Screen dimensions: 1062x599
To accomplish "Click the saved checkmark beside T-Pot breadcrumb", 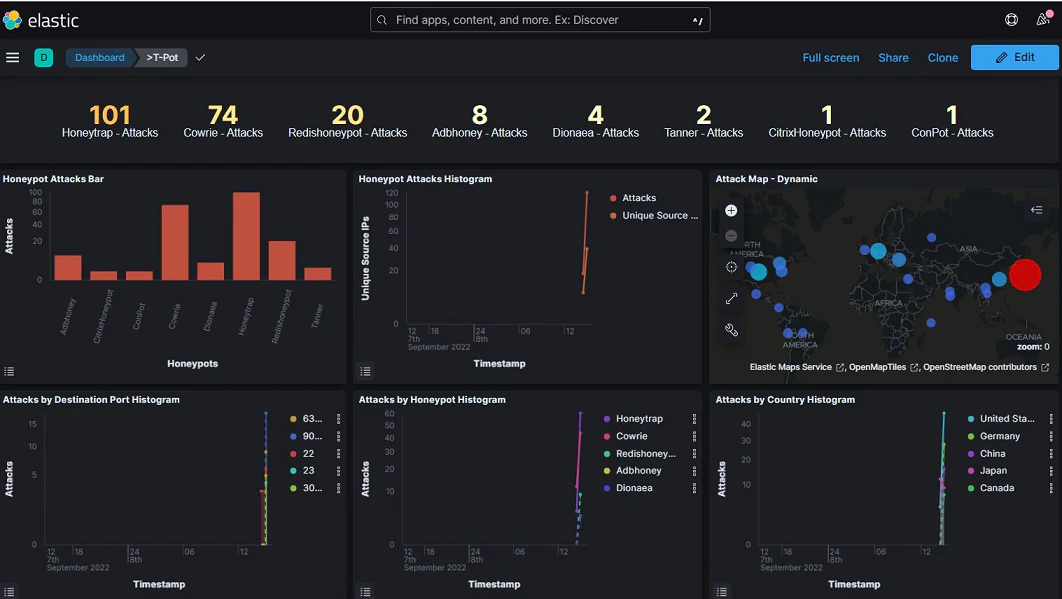I will point(200,58).
